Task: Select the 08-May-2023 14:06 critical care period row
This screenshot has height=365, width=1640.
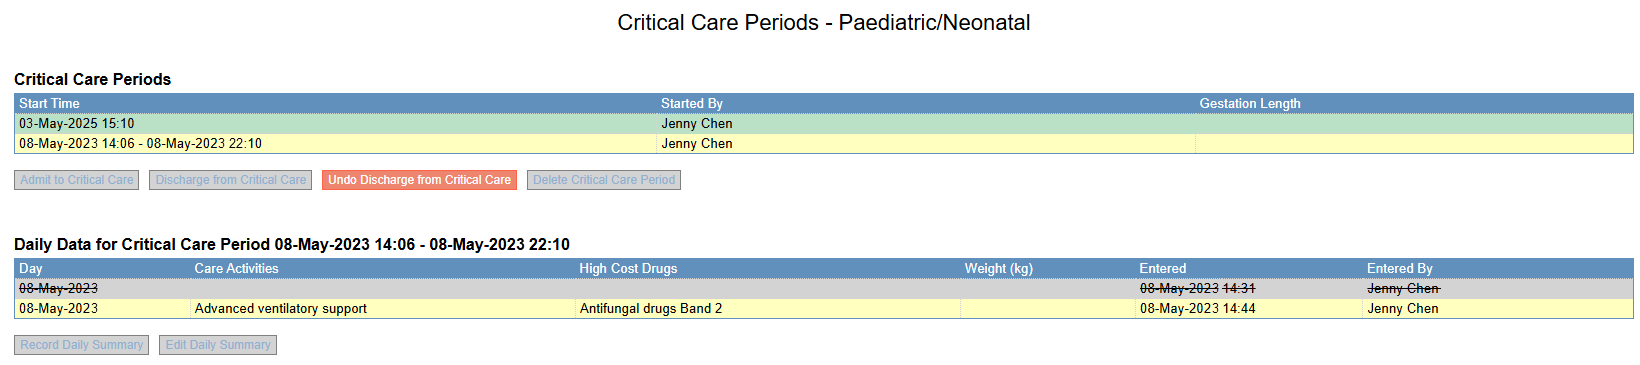Action: tap(824, 144)
